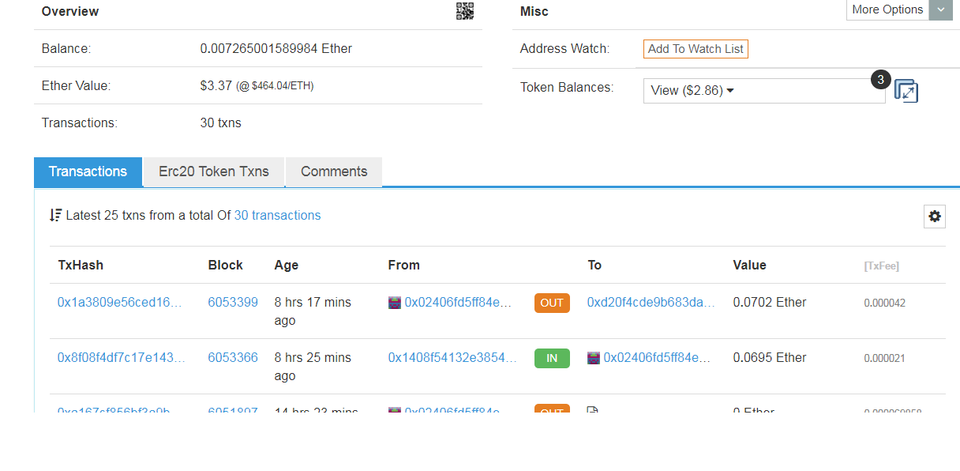The height and width of the screenshot is (471, 960).
Task: Open the View ($2.86) token balances dropdown
Action: click(764, 91)
